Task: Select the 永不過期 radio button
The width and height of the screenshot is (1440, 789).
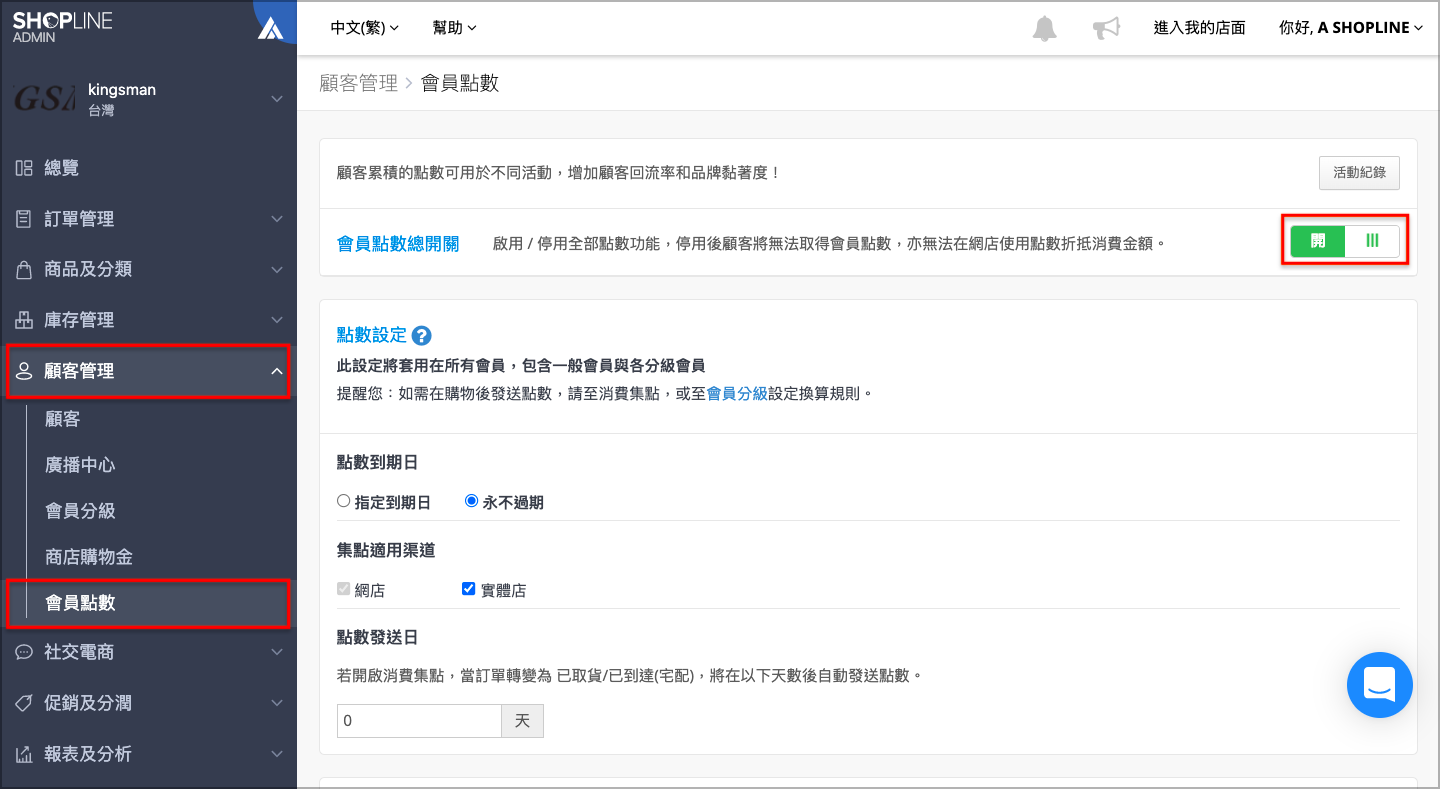Action: click(x=472, y=501)
